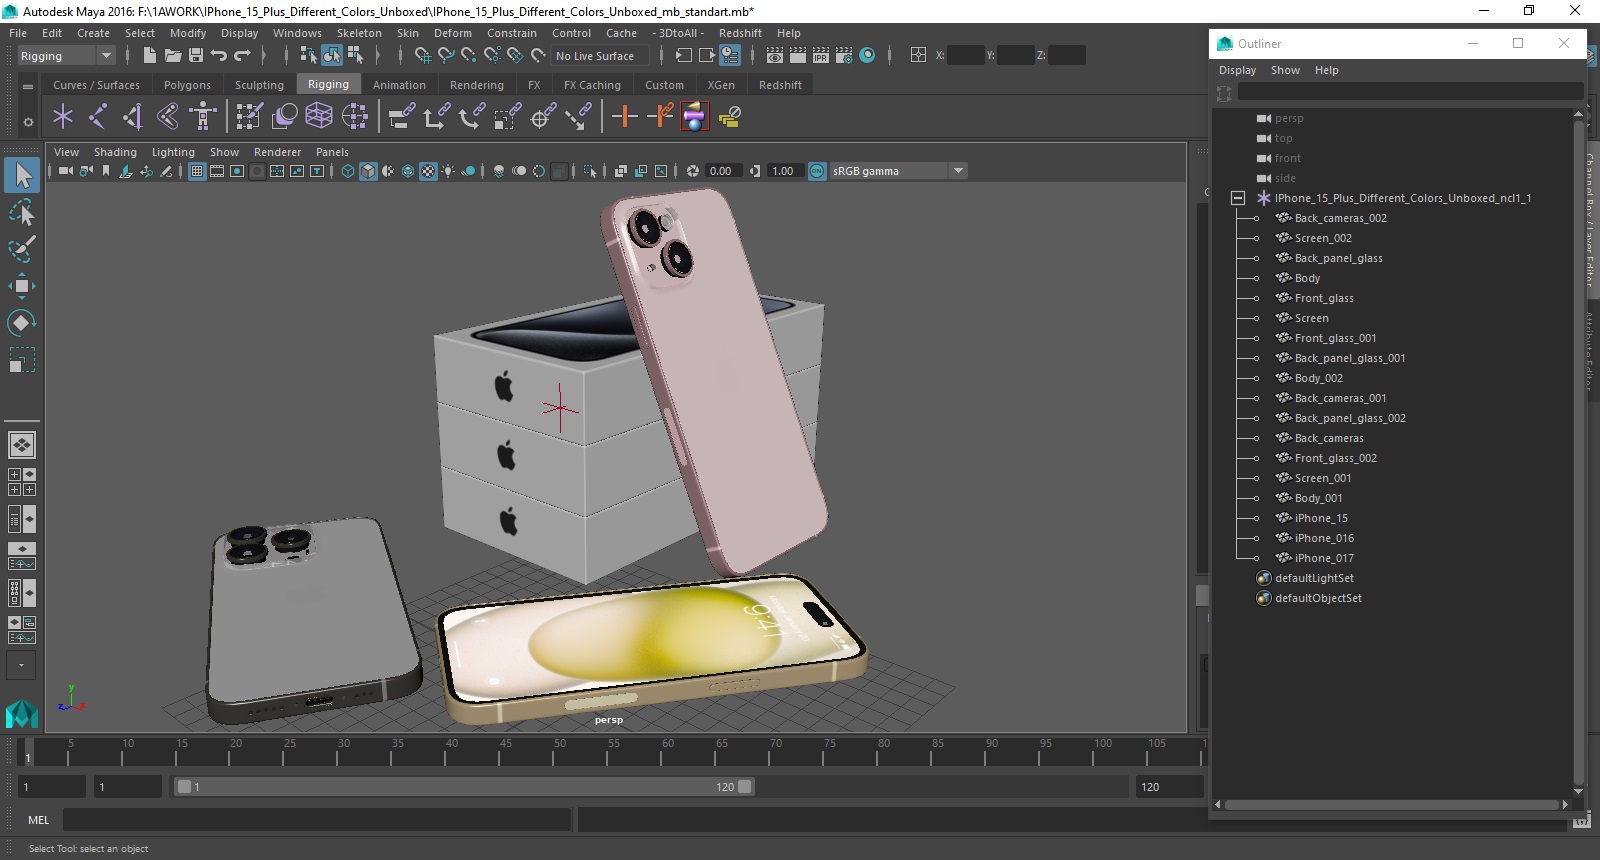The image size is (1600, 860).
Task: Click the playback range slider bar
Action: point(465,787)
